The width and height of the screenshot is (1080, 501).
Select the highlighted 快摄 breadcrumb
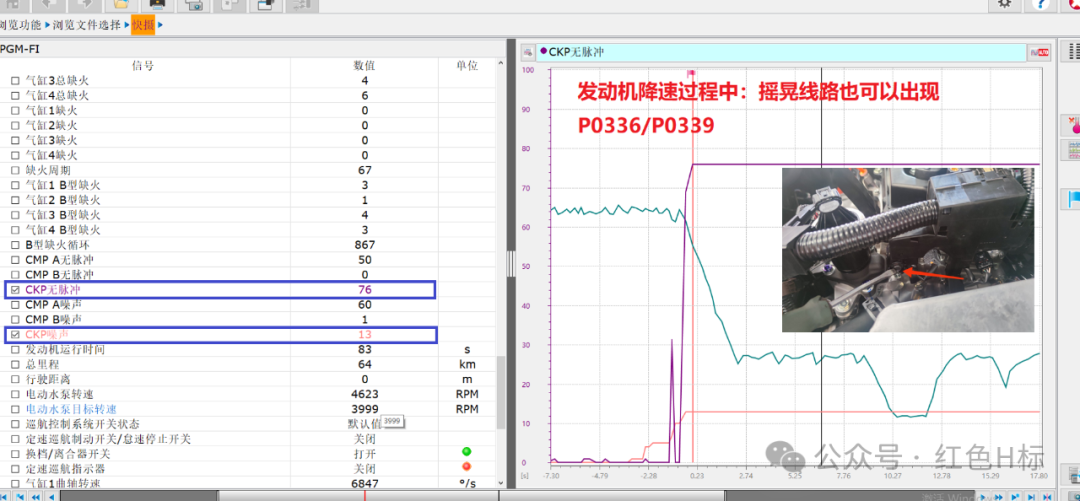143,25
